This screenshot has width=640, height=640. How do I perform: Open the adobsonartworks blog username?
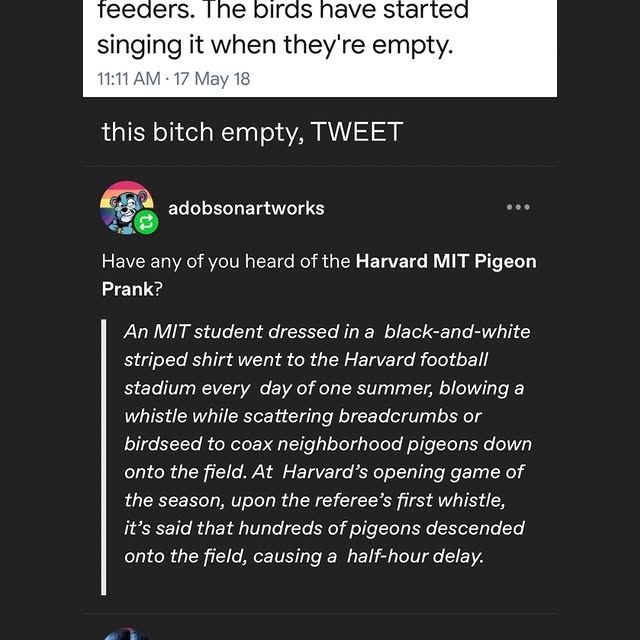(x=246, y=208)
